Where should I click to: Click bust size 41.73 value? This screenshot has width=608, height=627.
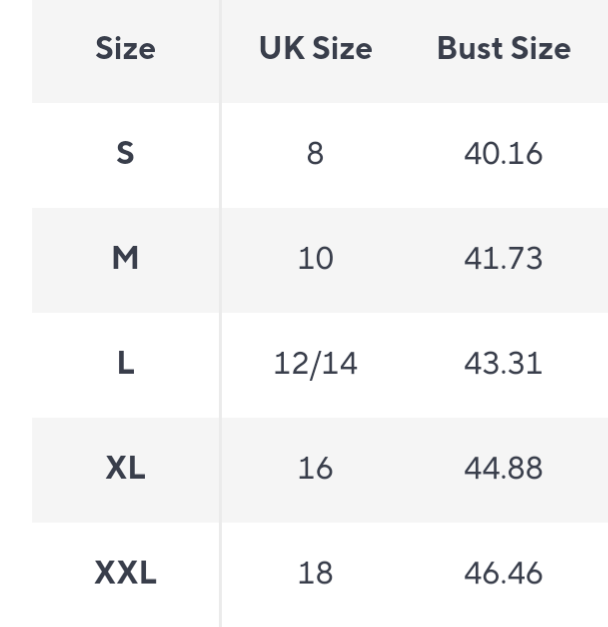point(504,260)
